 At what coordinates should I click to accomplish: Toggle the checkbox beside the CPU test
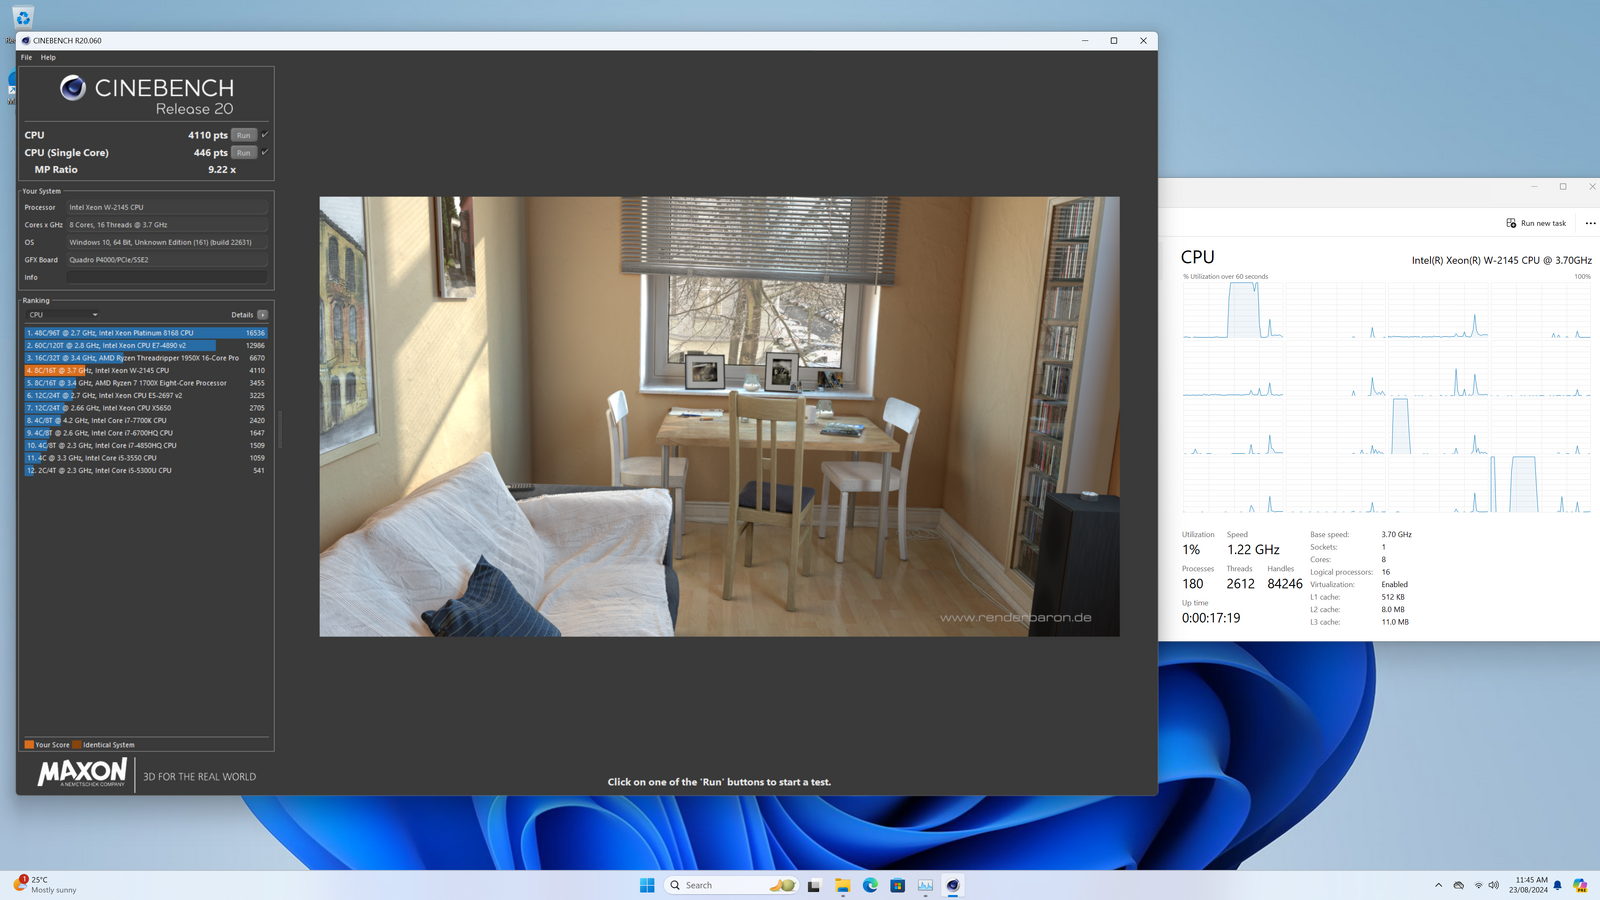[265, 134]
